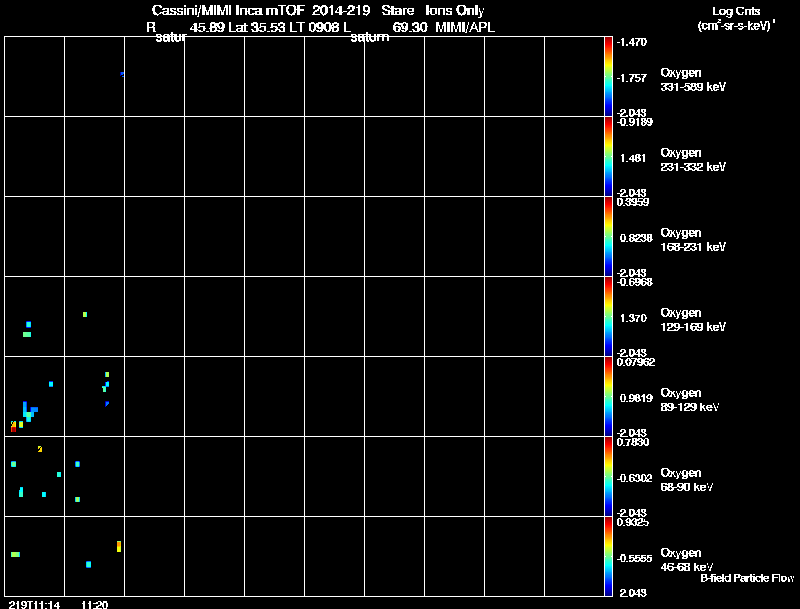The width and height of the screenshot is (800, 609).
Task: Click the 'MIMI/APL' text in header
Action: pyautogui.click(x=465, y=28)
